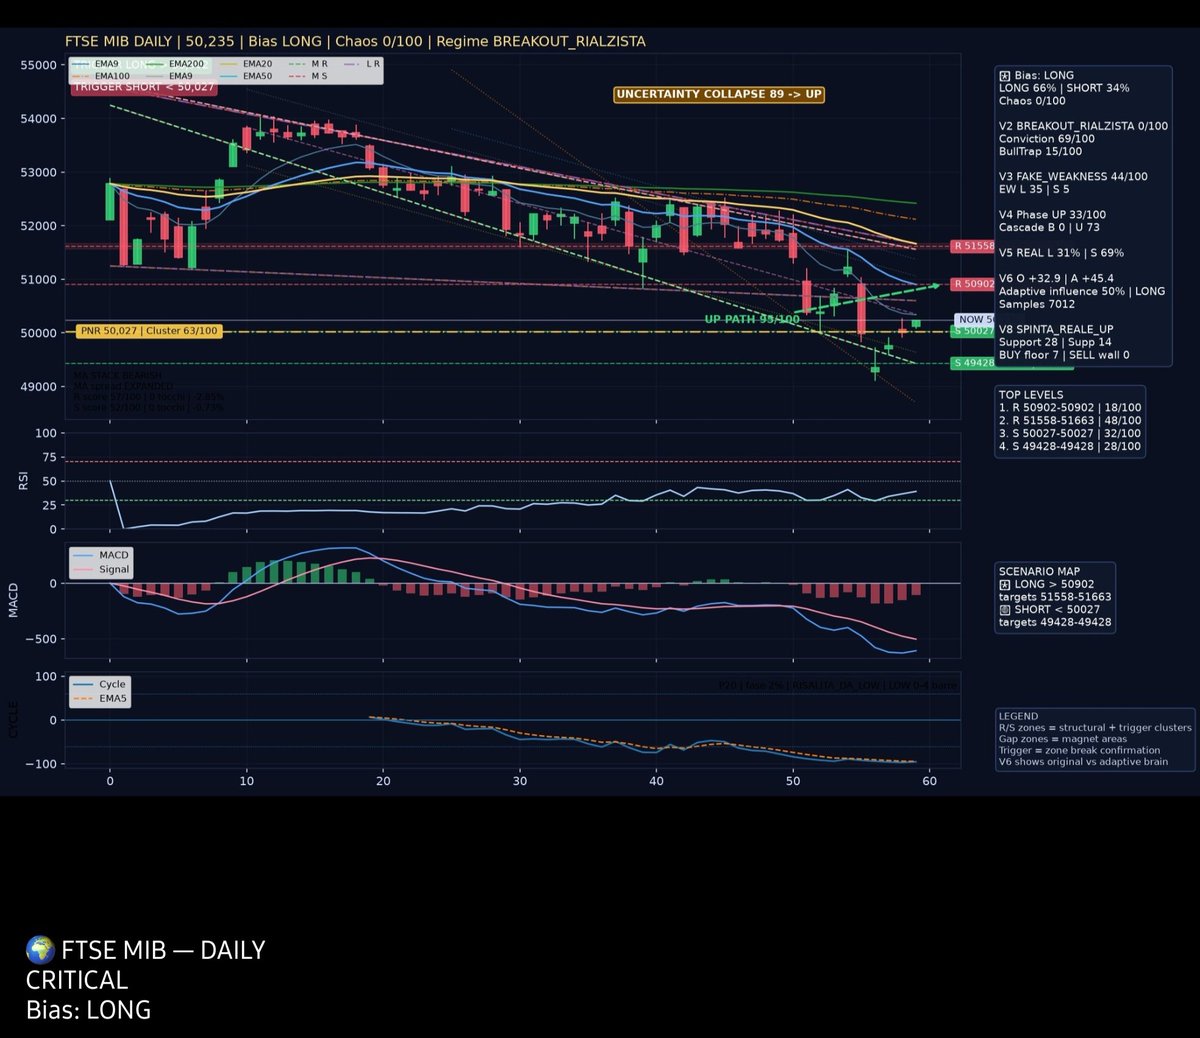This screenshot has width=1200, height=1038.
Task: Click the L R legend entry
Action: click(362, 64)
